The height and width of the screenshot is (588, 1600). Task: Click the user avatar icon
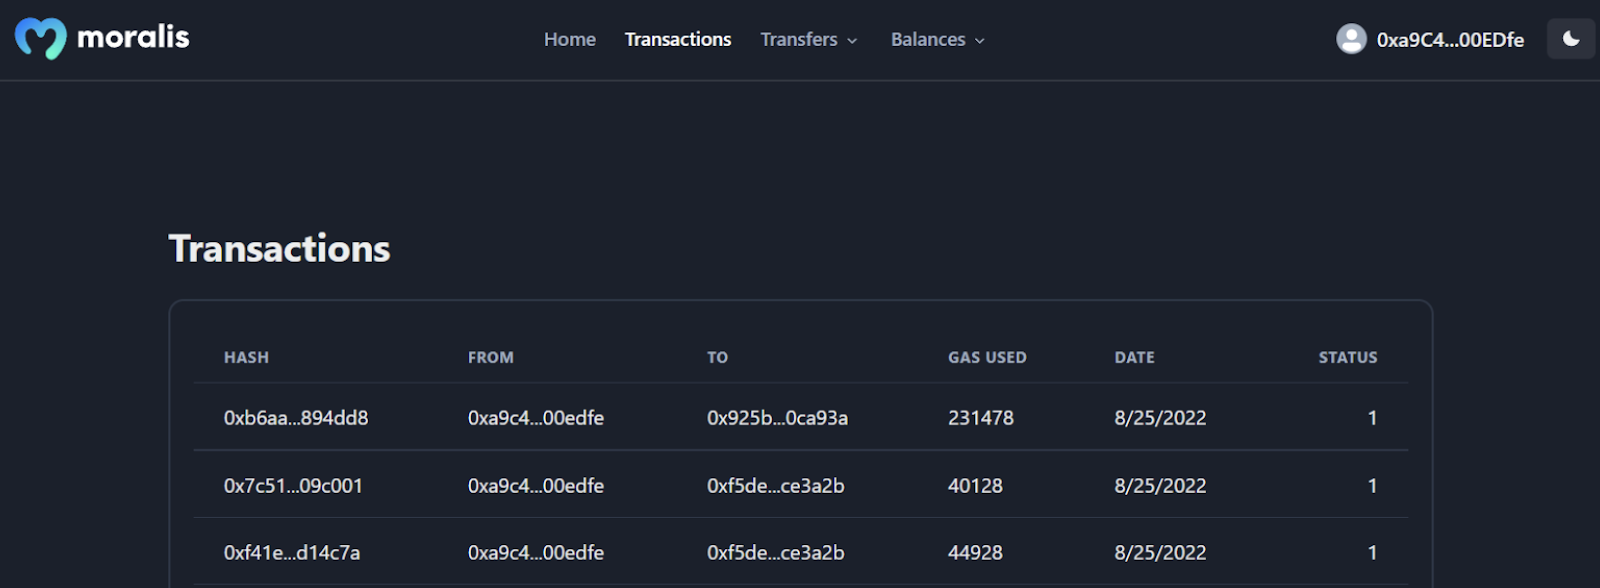tap(1351, 39)
